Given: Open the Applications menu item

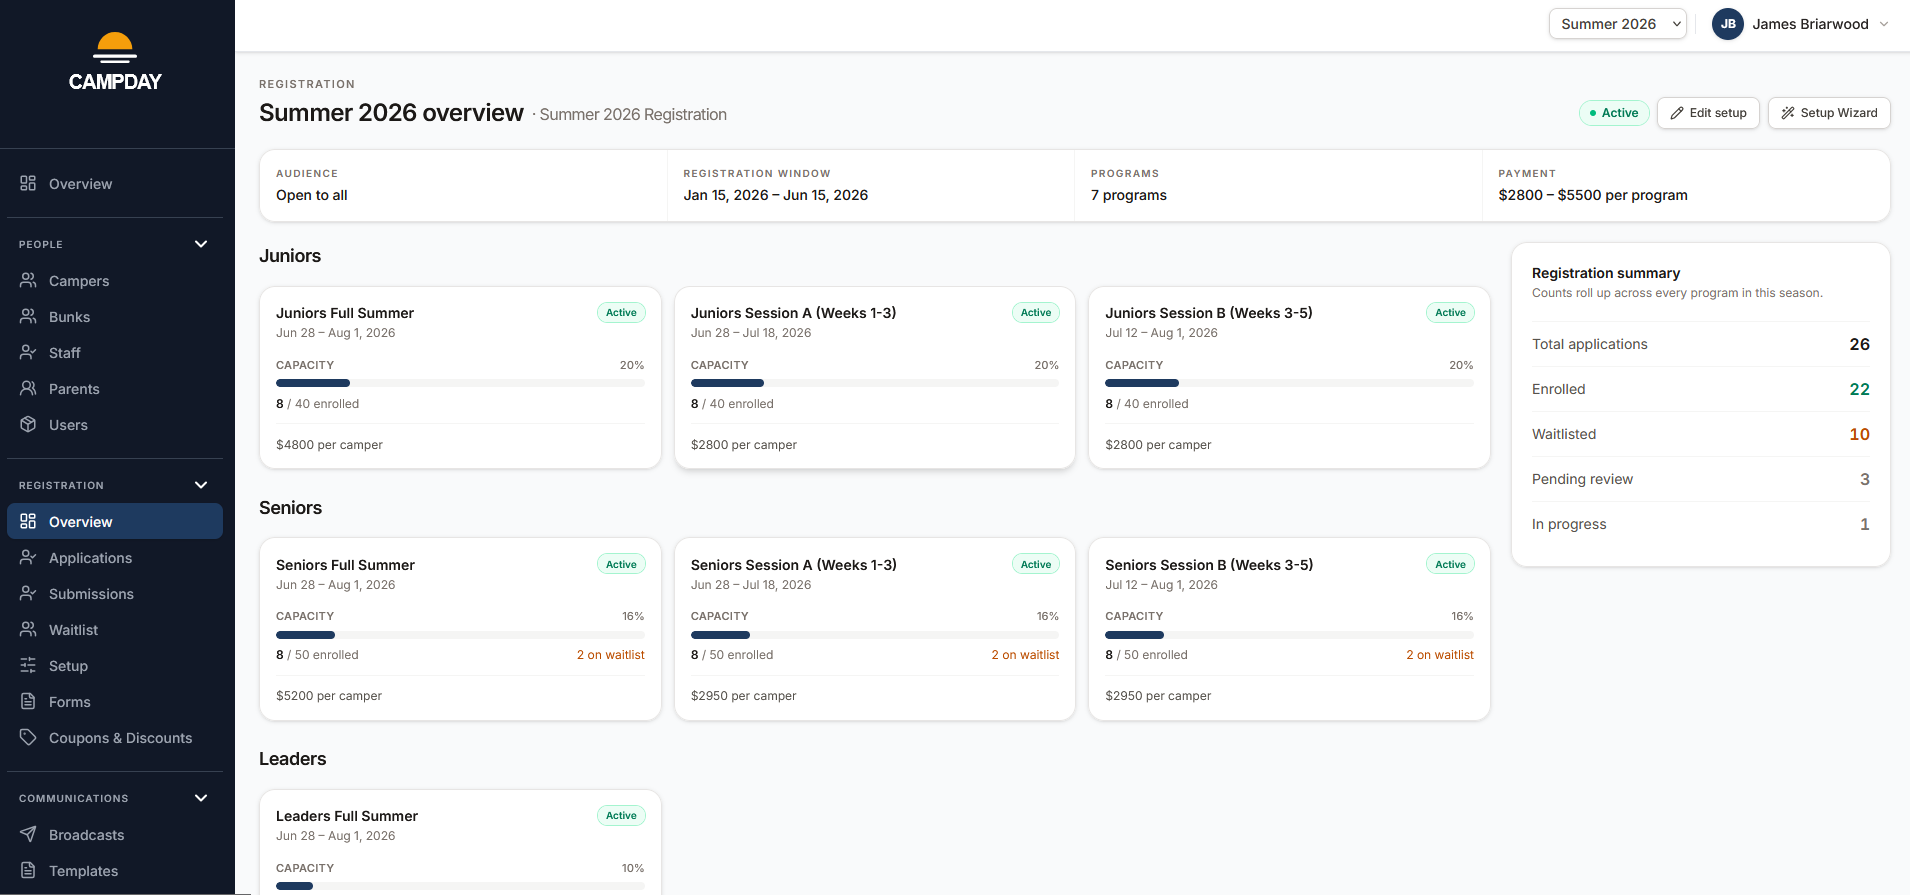Looking at the screenshot, I should pos(115,558).
